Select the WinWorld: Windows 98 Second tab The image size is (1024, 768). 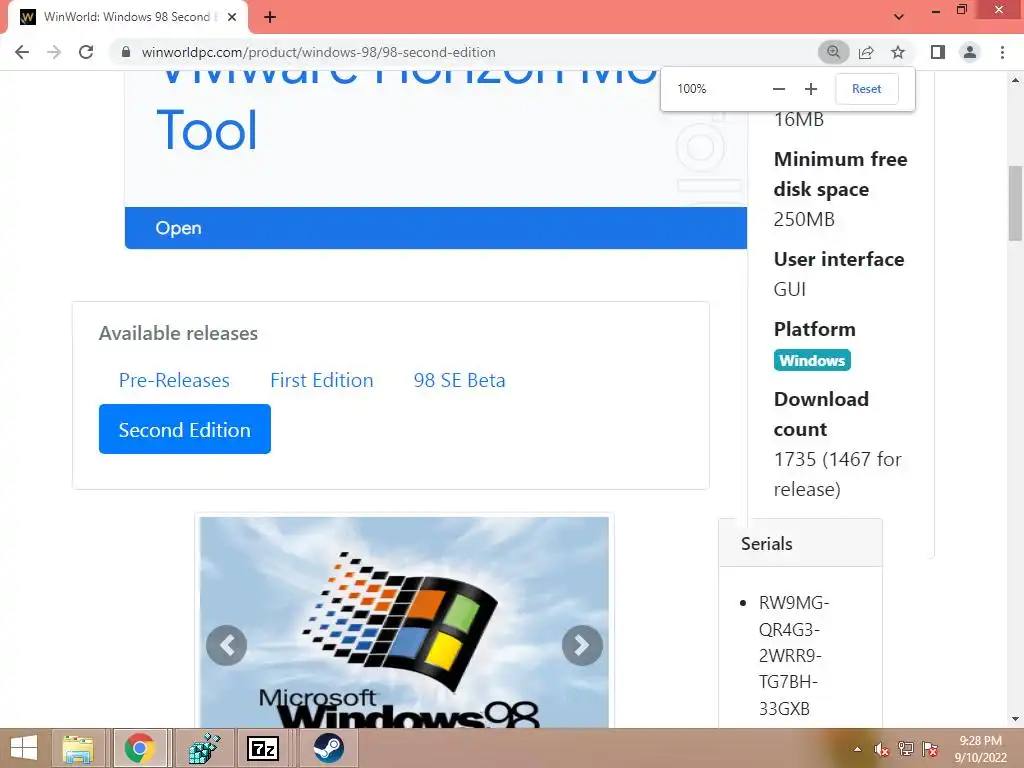(x=128, y=17)
